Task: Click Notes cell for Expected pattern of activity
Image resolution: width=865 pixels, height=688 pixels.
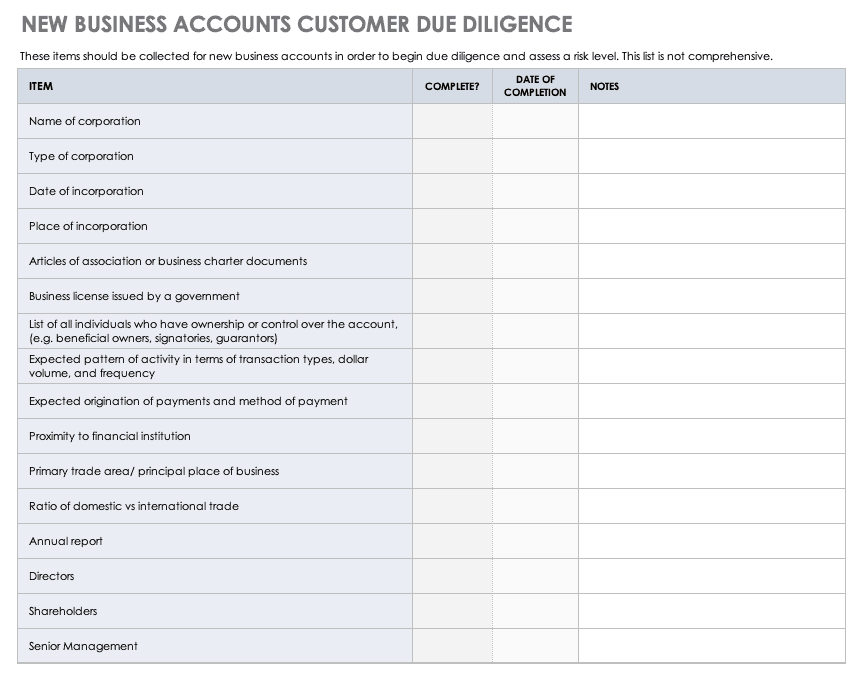Action: pos(712,366)
